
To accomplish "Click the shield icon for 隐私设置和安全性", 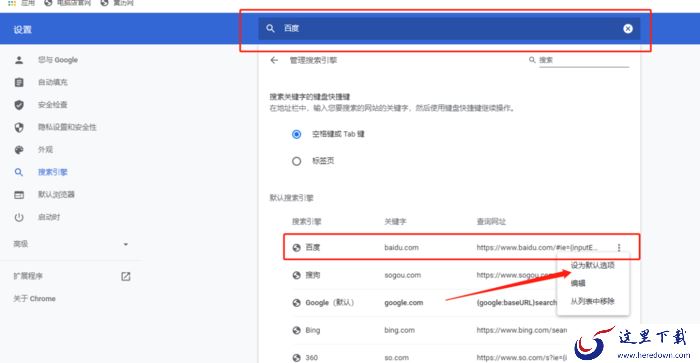I will [x=19, y=127].
